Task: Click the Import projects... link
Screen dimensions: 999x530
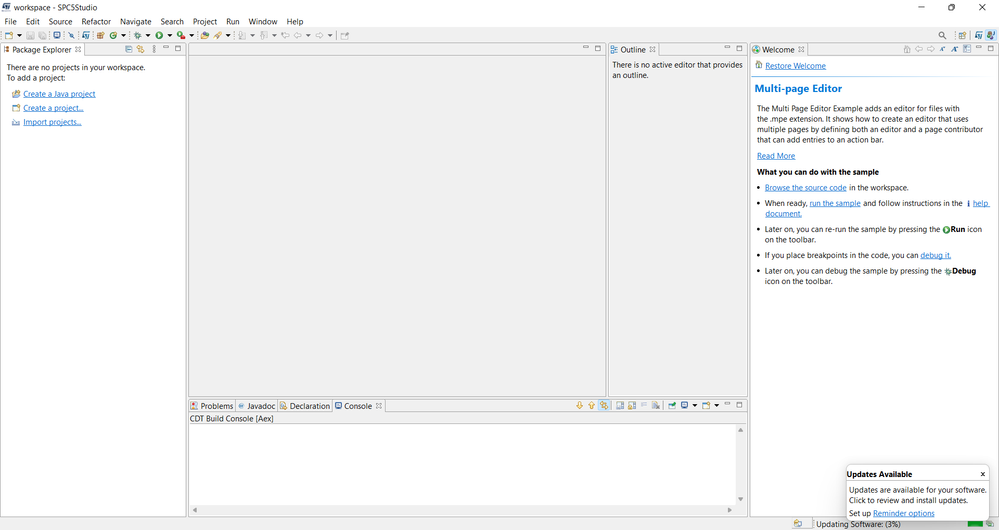Action: coord(52,122)
